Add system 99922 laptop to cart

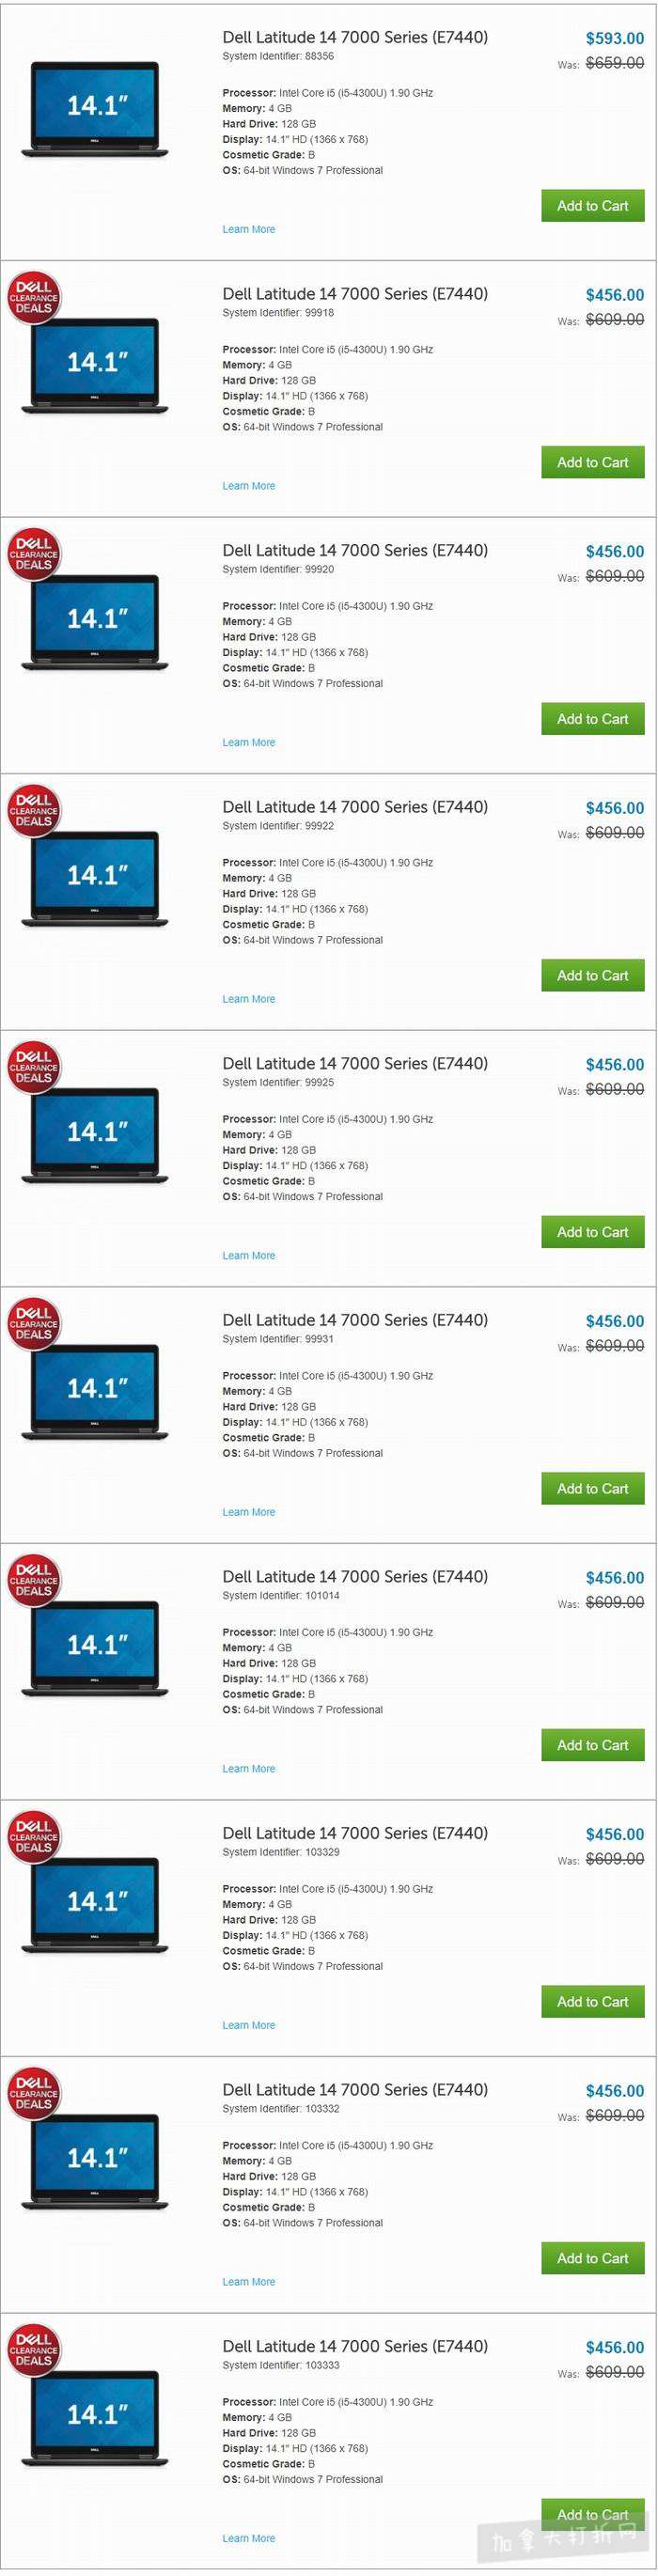[x=592, y=976]
